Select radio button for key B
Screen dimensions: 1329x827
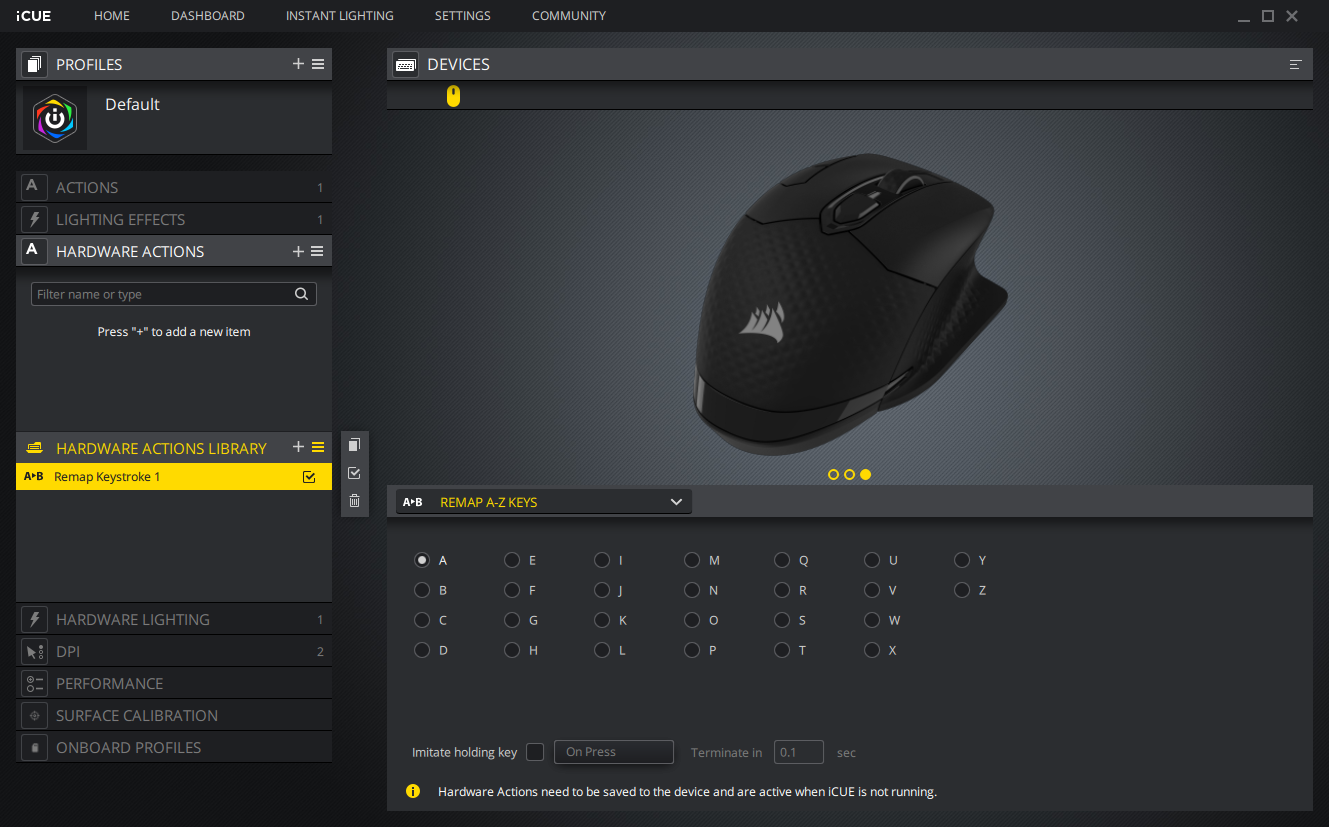[x=422, y=591]
